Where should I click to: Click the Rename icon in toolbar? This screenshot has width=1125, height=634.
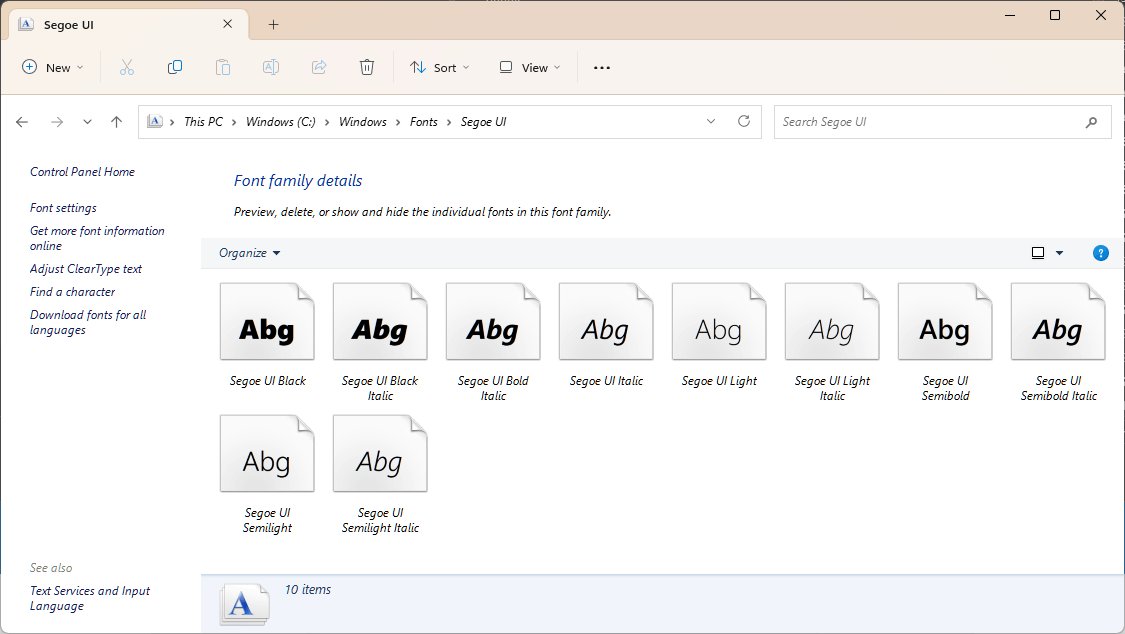coord(270,67)
